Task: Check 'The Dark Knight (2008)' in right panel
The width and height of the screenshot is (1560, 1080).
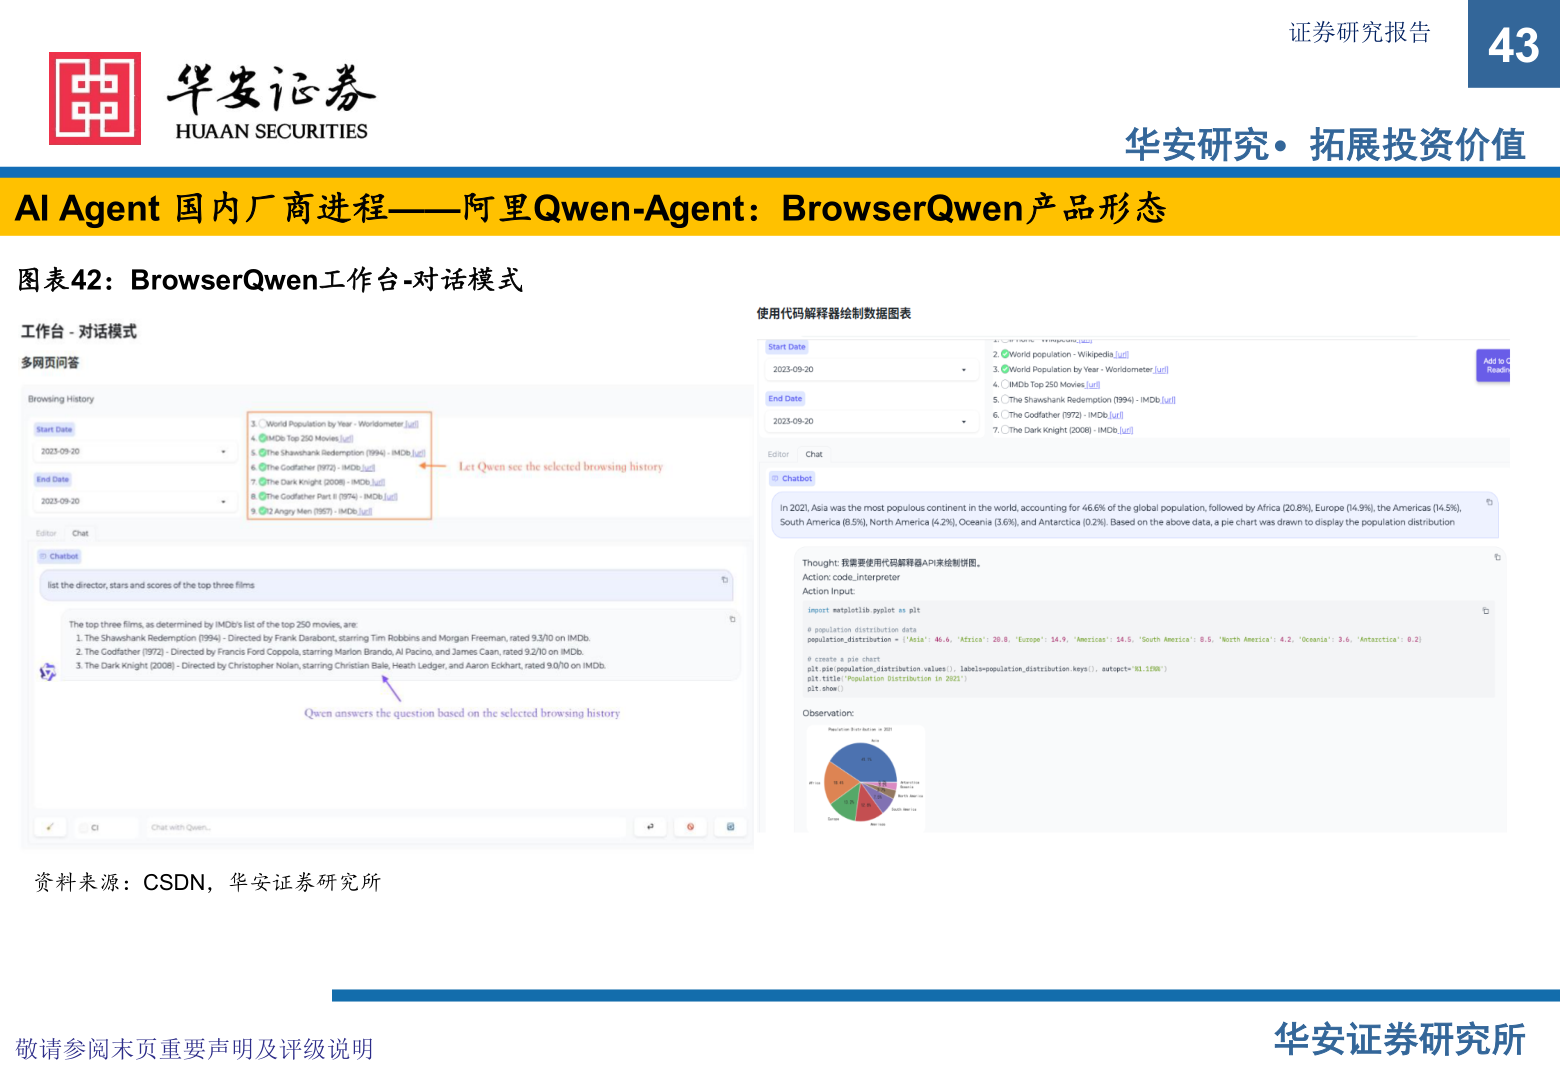Action: (1004, 430)
